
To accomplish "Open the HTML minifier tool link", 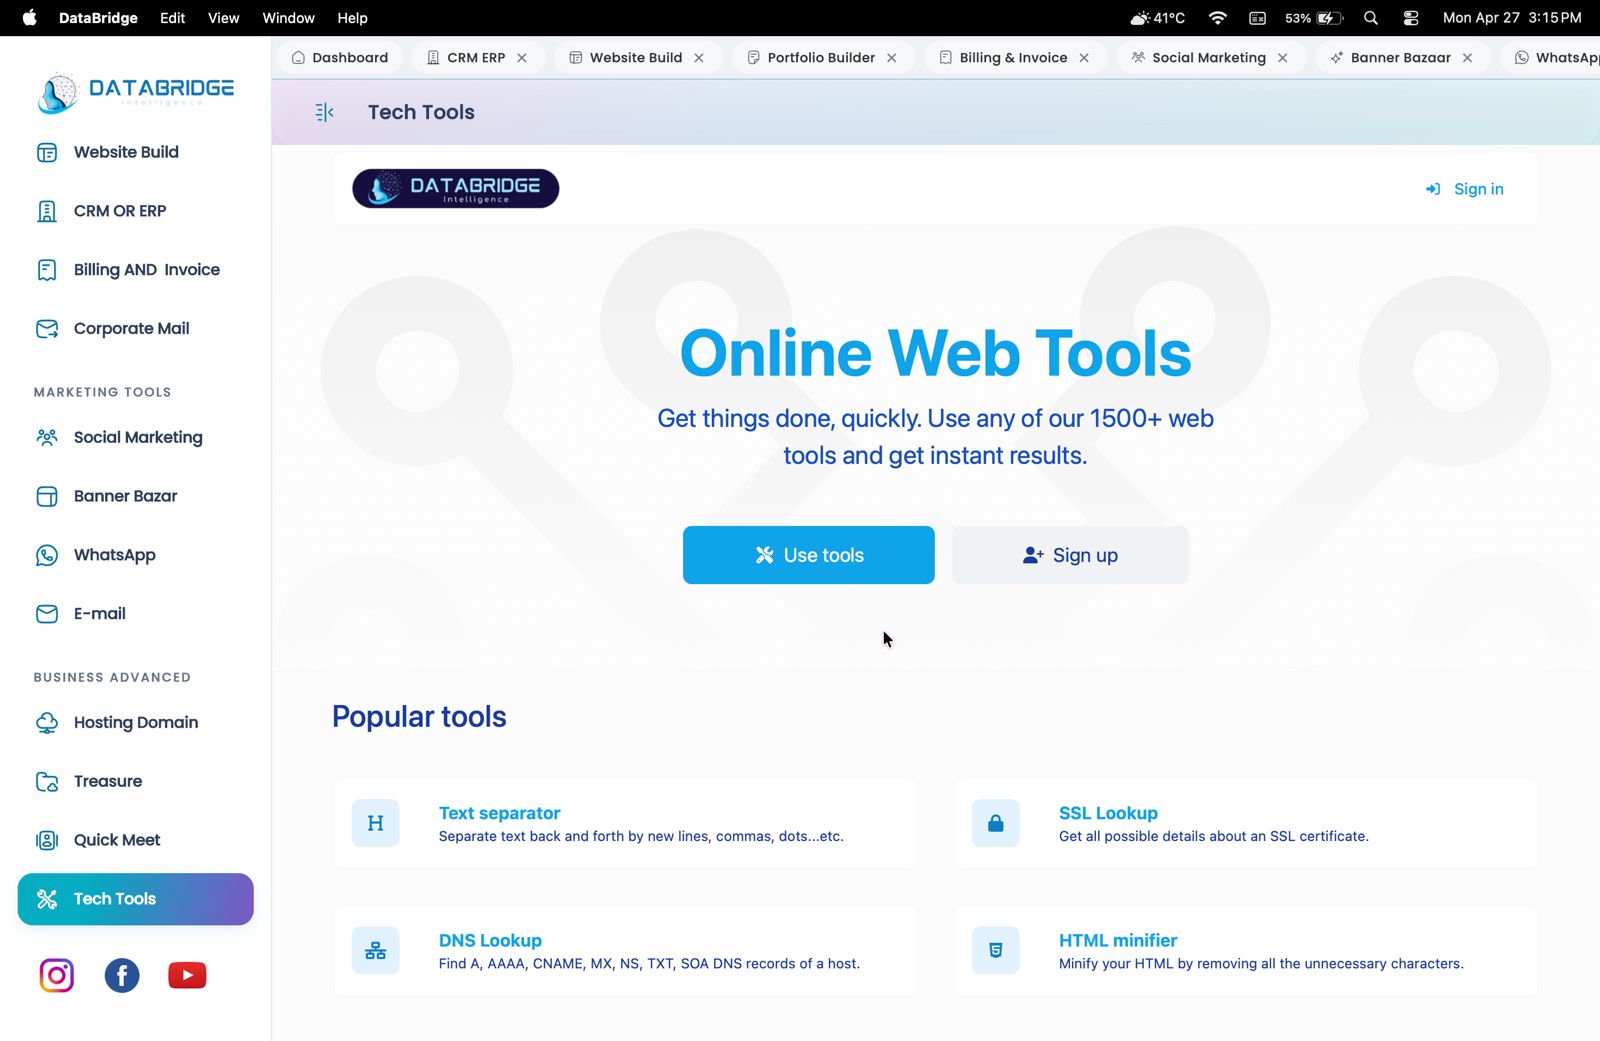I will [x=1118, y=940].
